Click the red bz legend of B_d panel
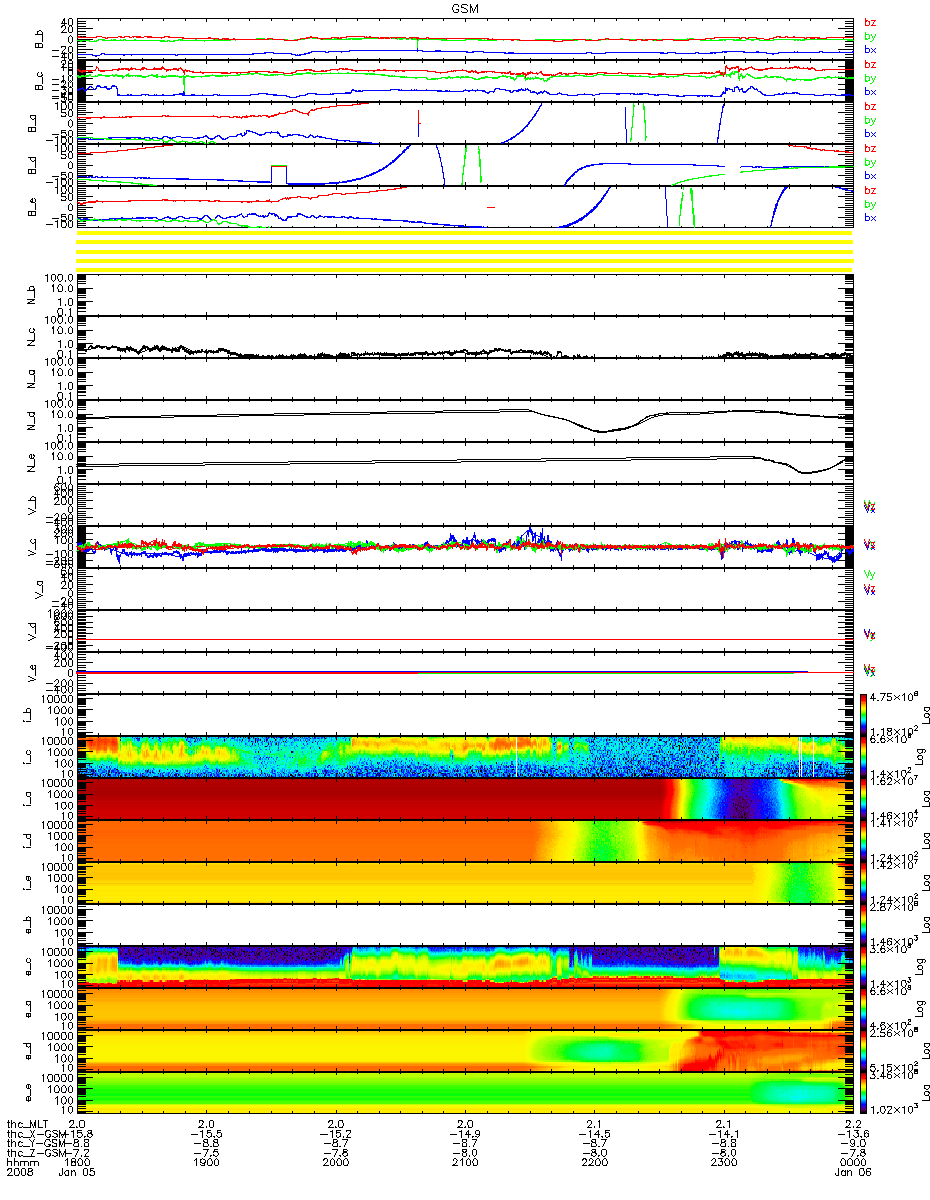Viewport: 930px width, 1200px height. [869, 148]
